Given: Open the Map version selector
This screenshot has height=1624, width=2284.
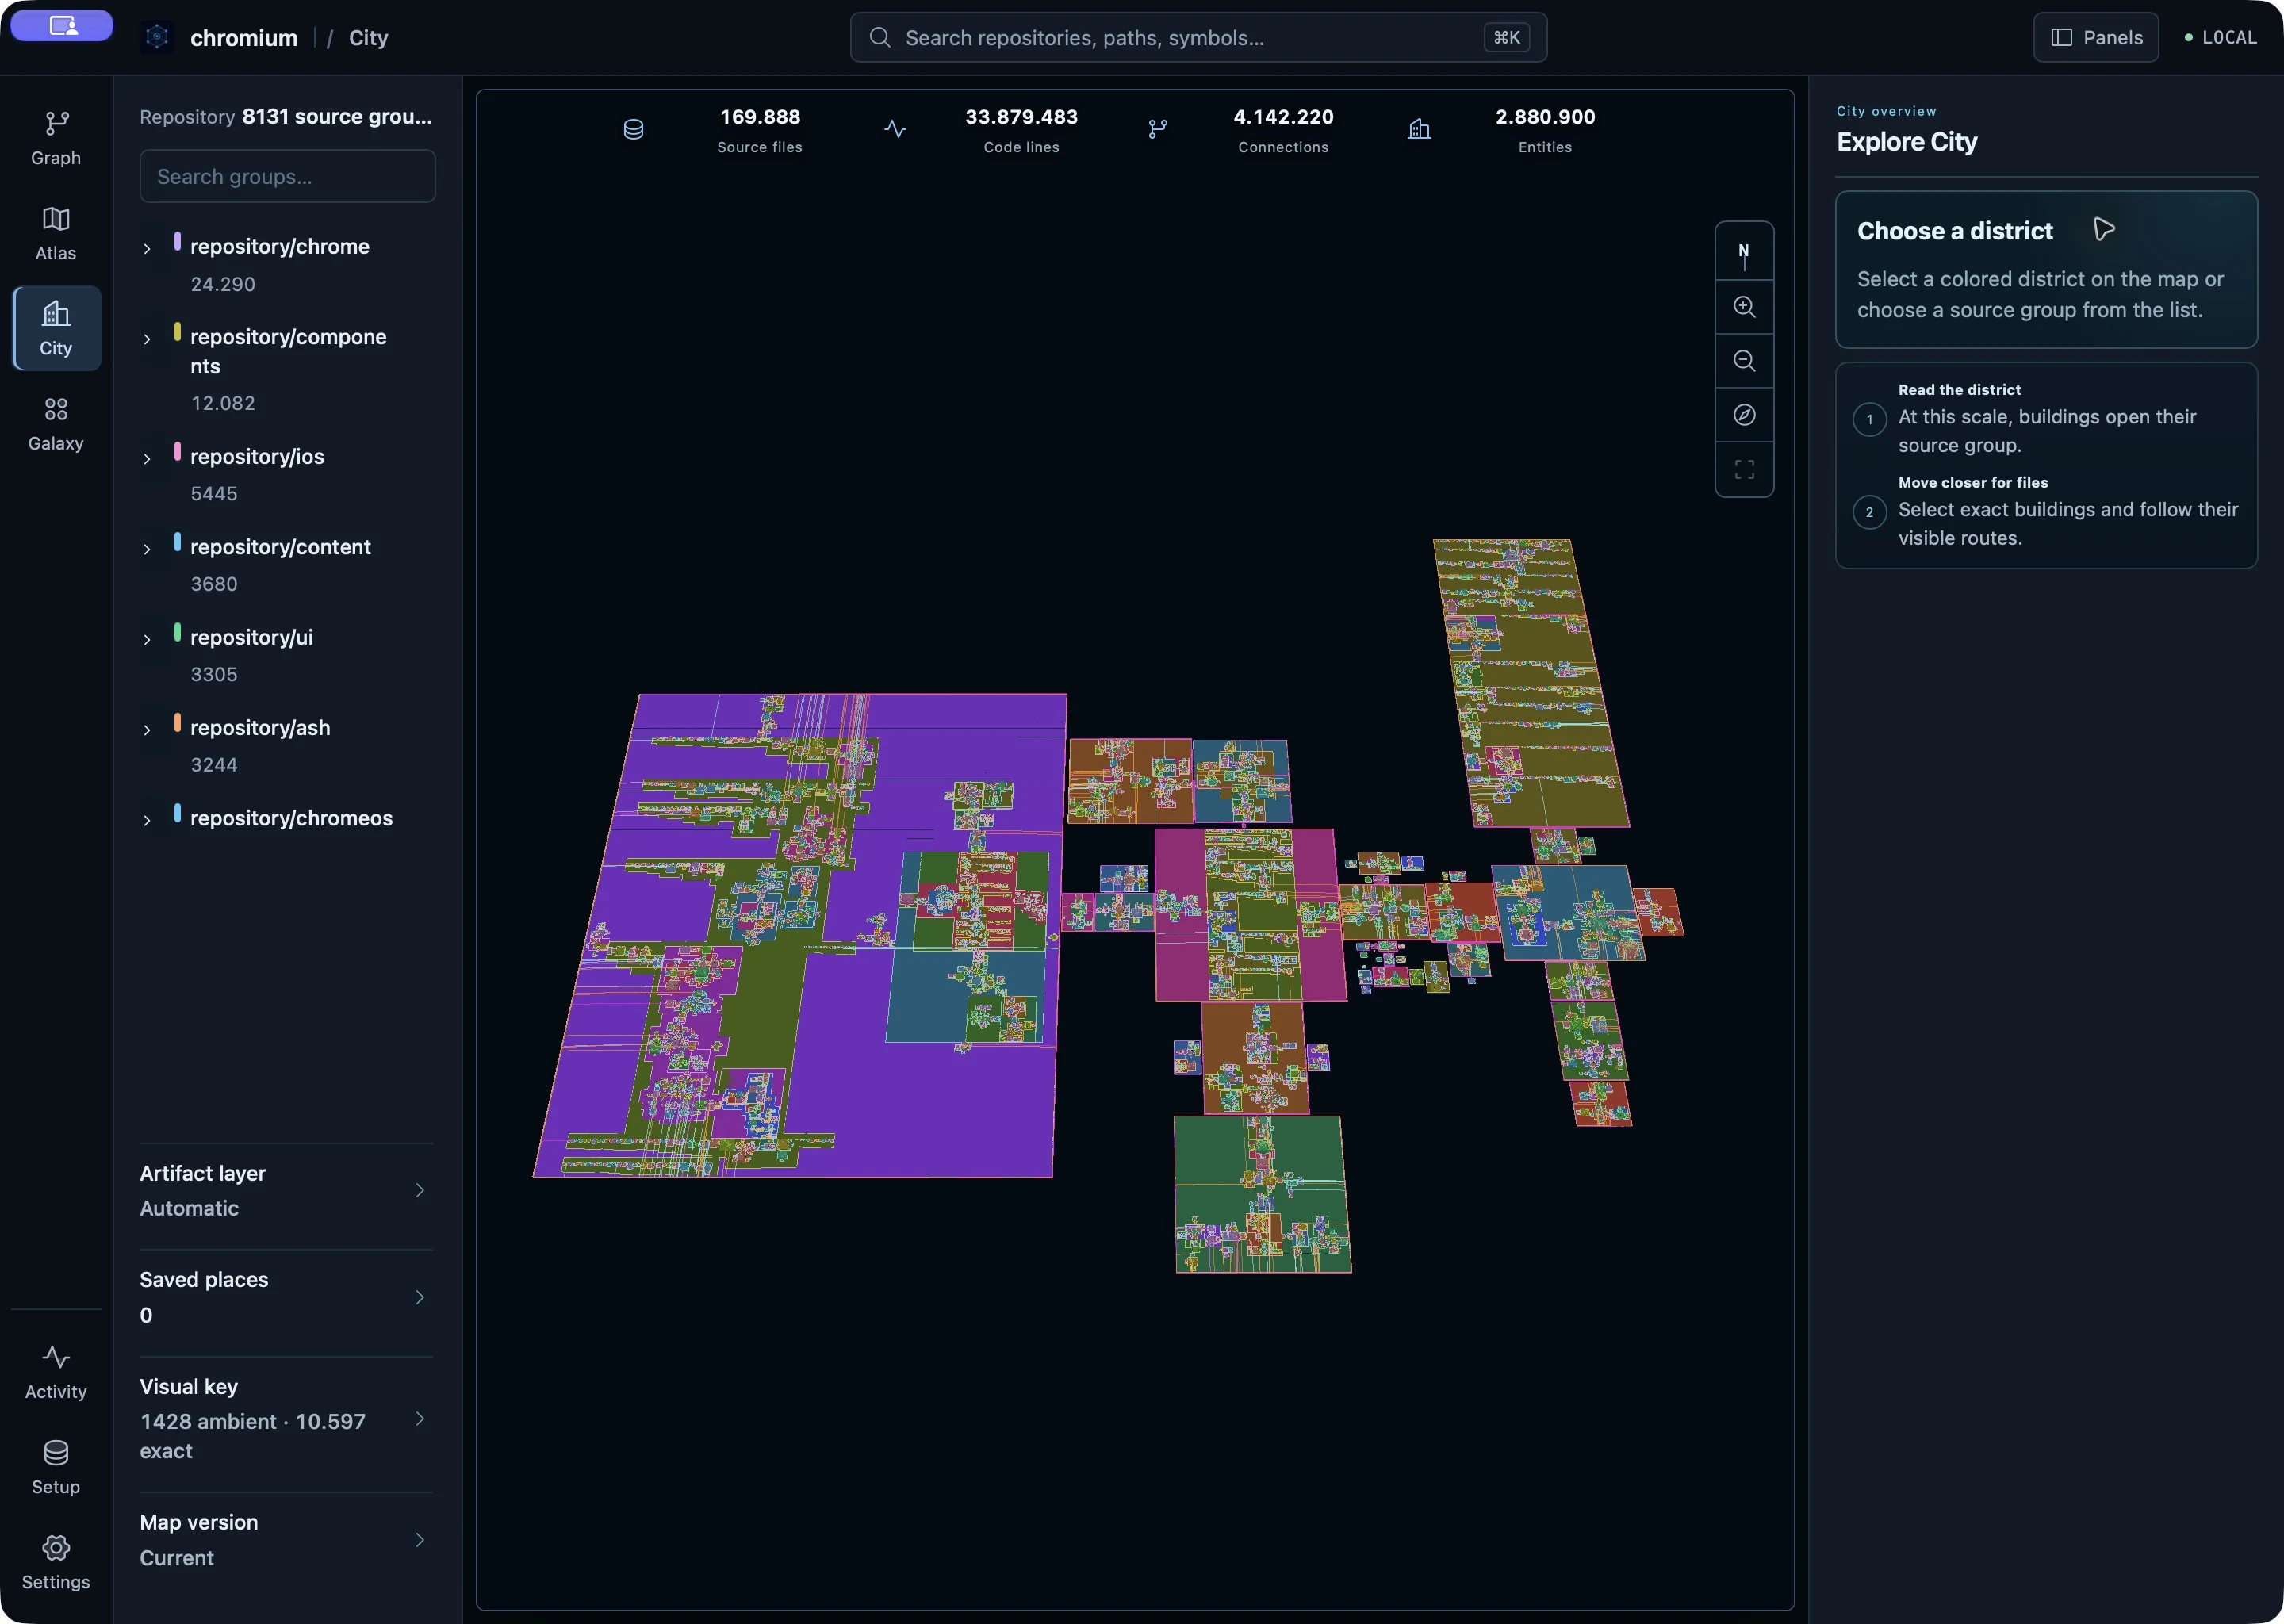Looking at the screenshot, I should (286, 1540).
